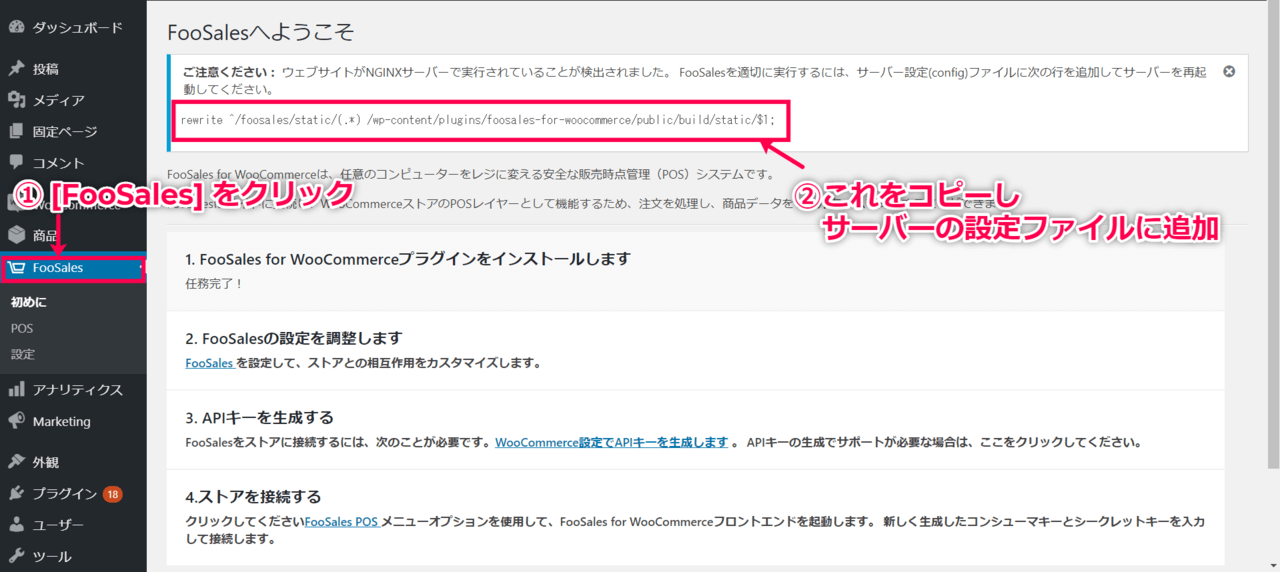
Task: Click the Pages (固定ページ) icon
Action: point(16,131)
